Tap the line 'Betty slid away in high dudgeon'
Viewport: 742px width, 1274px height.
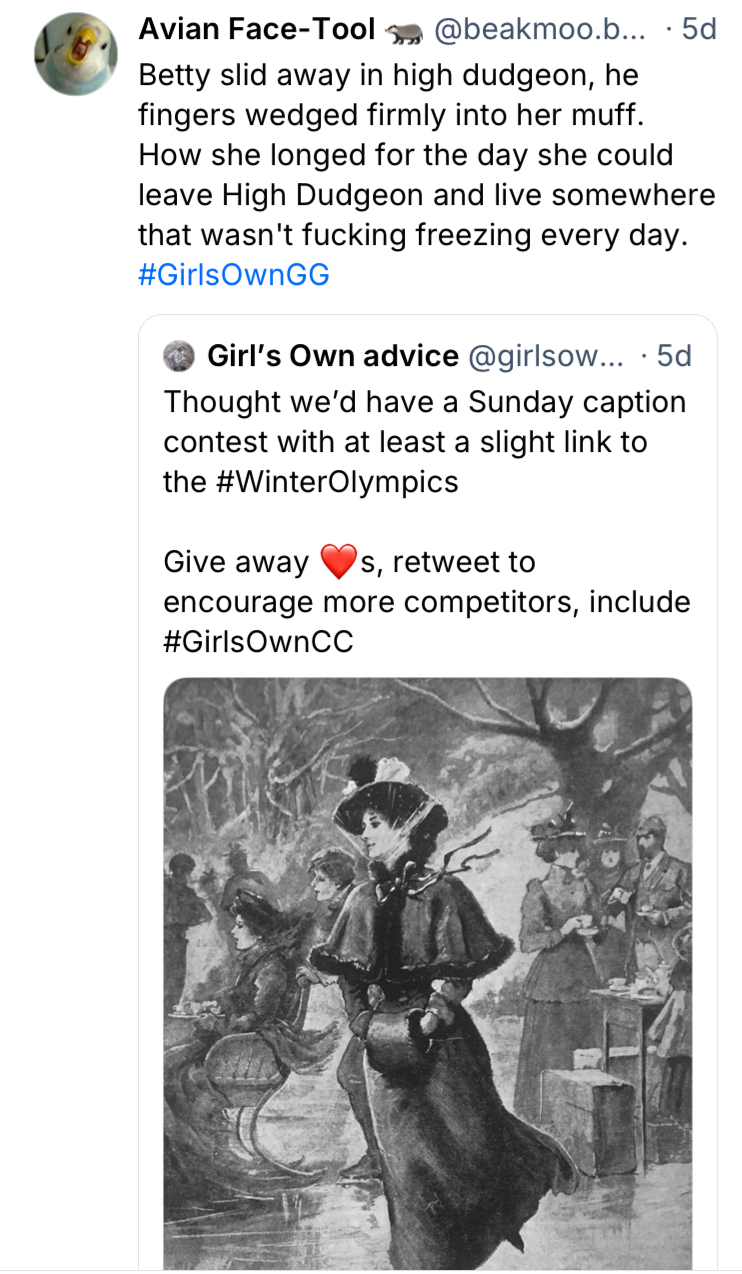388,75
